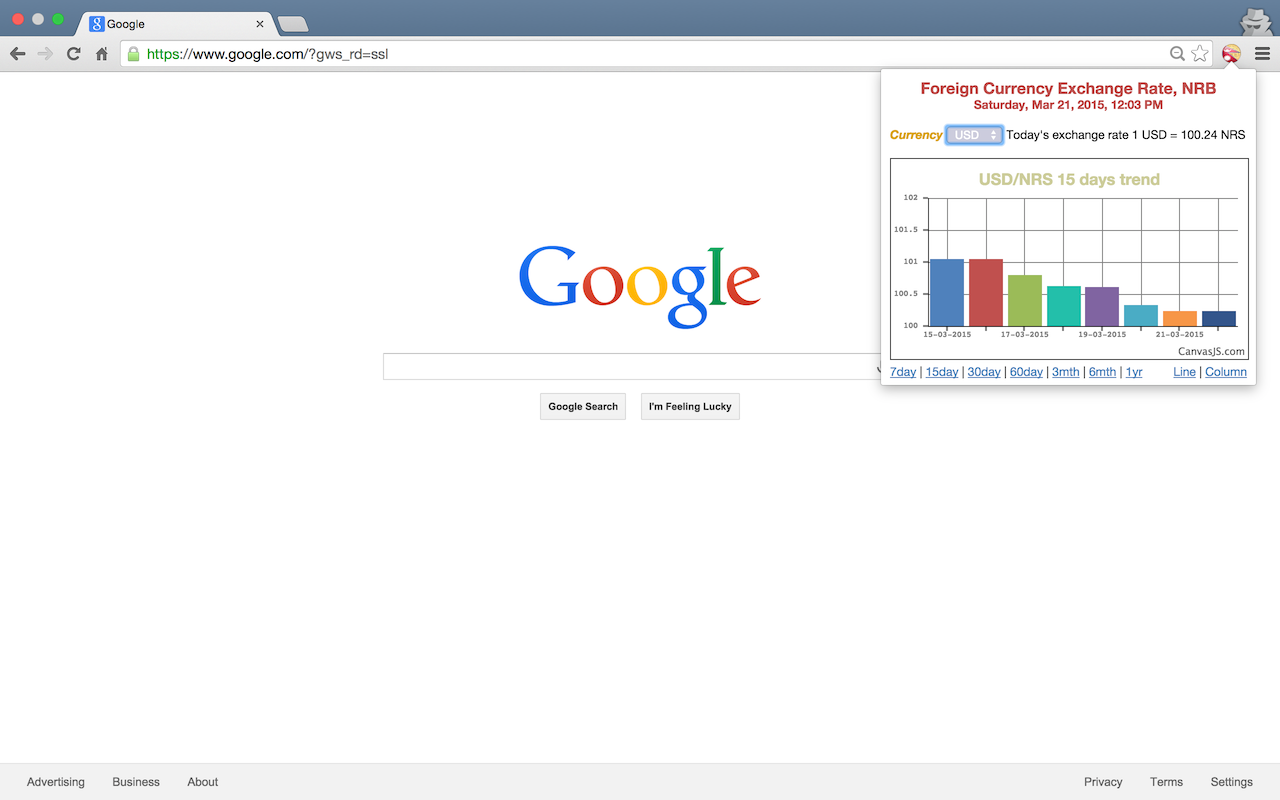Open a new tab
The image size is (1280, 800).
(292, 24)
